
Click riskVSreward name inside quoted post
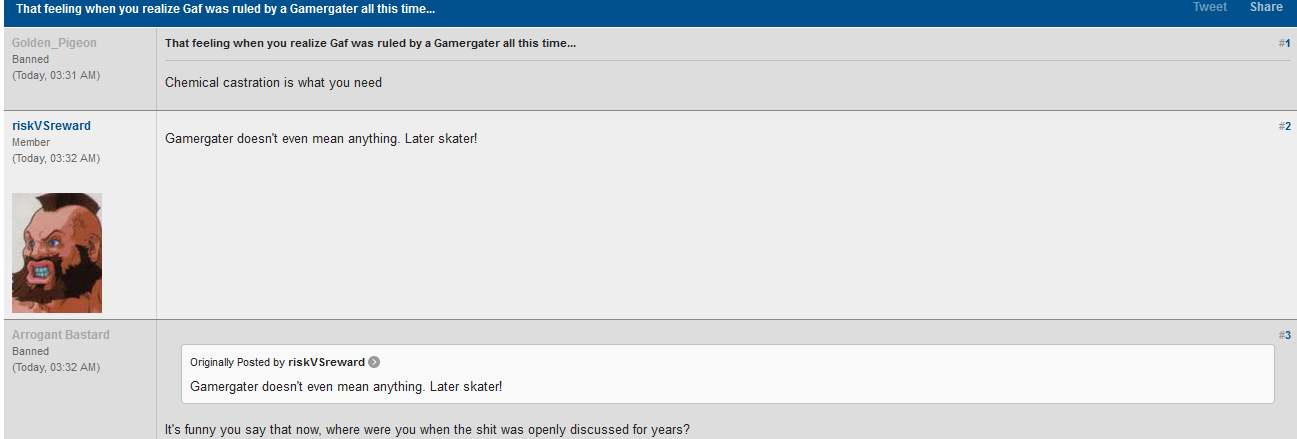pos(326,362)
